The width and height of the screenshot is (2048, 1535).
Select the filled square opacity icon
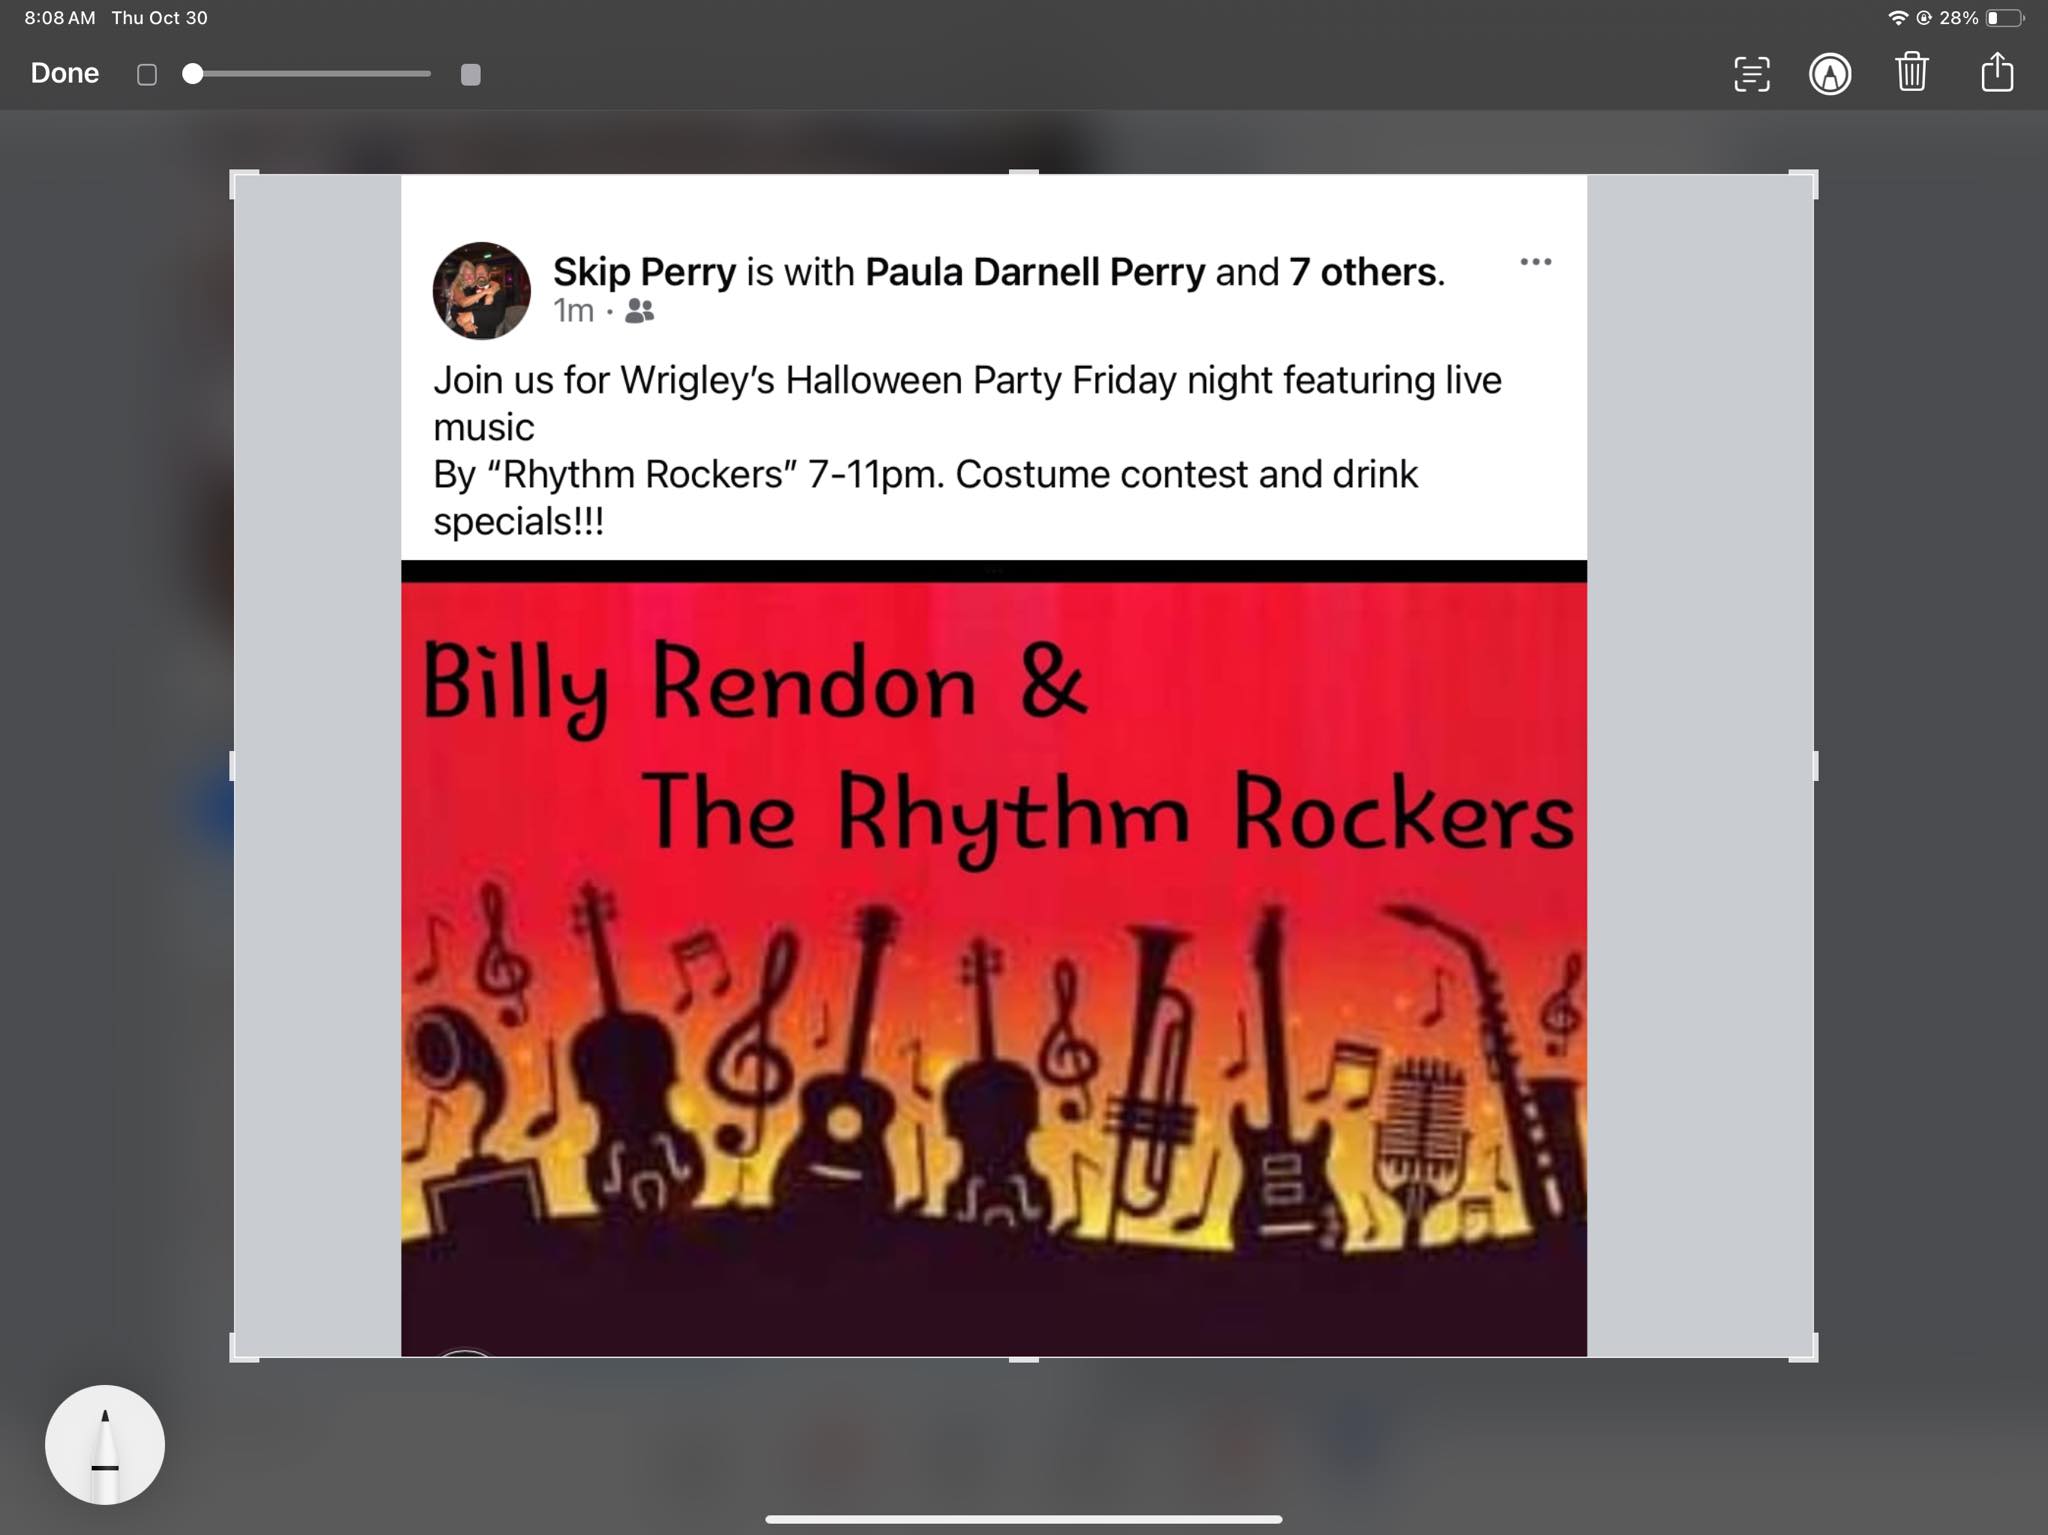(x=470, y=75)
